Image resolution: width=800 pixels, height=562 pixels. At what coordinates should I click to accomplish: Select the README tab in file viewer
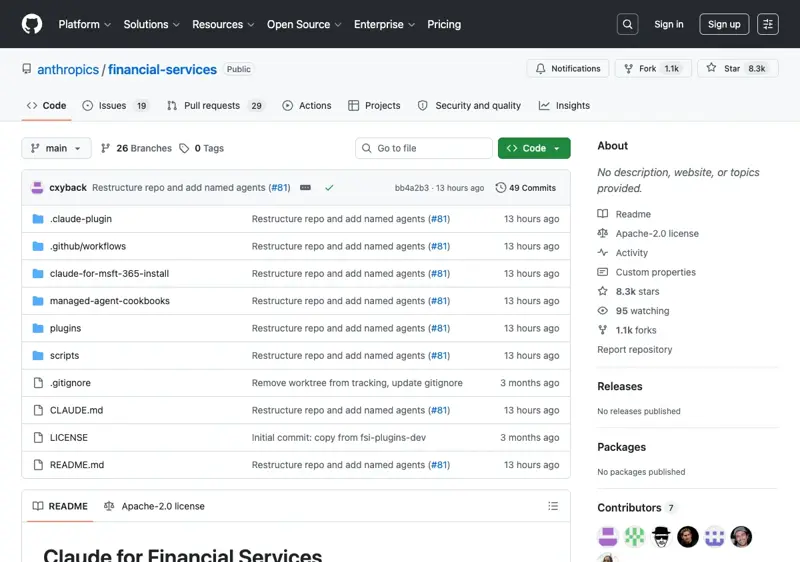pyautogui.click(x=60, y=506)
